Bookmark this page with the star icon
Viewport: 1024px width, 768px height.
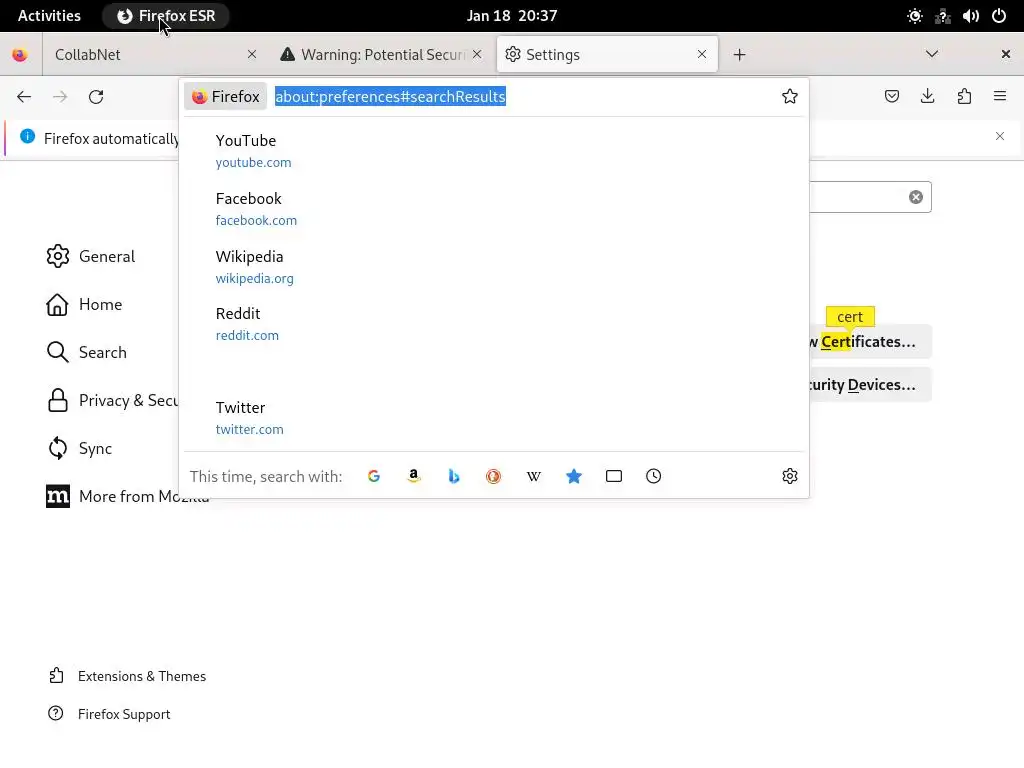pos(790,97)
